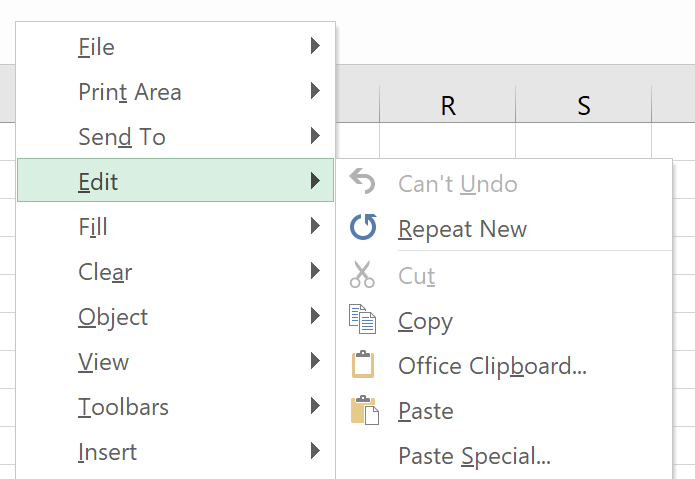Expand the File submenu arrow
The height and width of the screenshot is (479, 695).
(315, 46)
